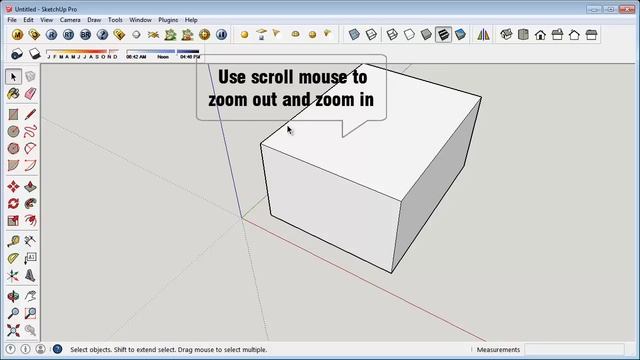640x360 pixels.
Task: Toggle Show/Hide Shadows
Action: click(x=35, y=54)
